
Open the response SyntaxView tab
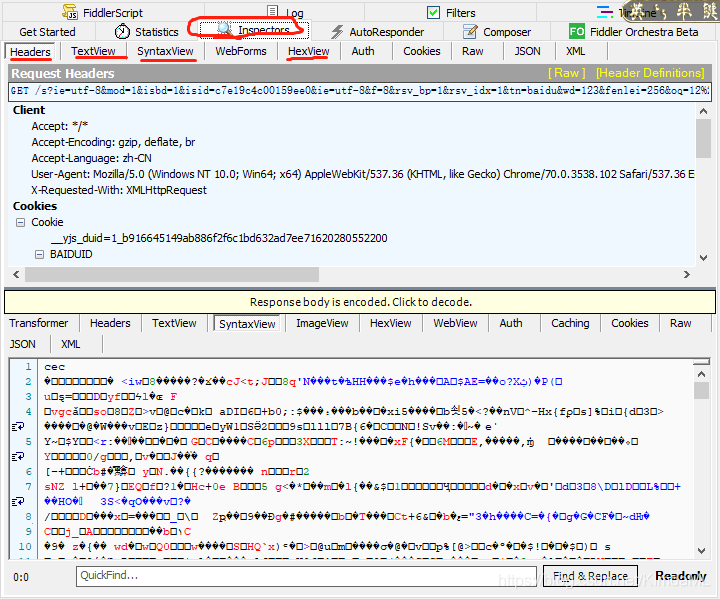247,324
